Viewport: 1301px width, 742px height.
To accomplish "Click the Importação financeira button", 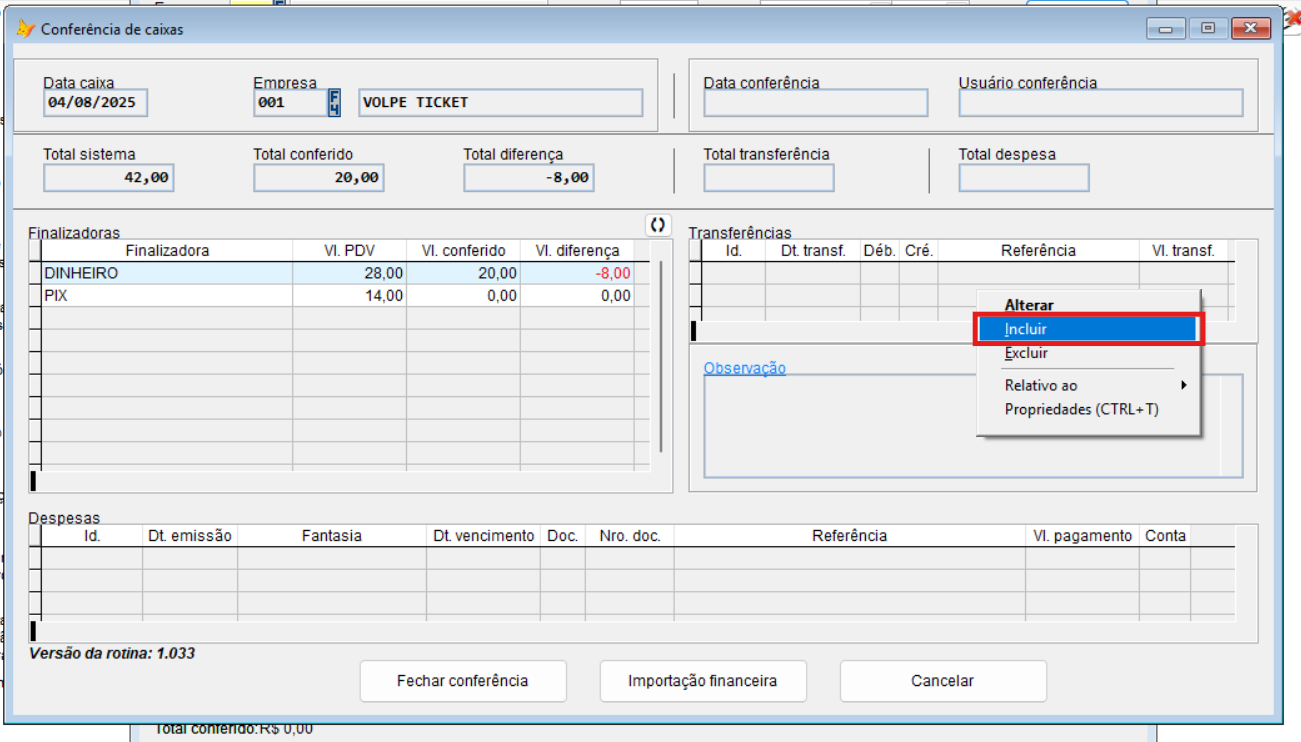I will (702, 681).
